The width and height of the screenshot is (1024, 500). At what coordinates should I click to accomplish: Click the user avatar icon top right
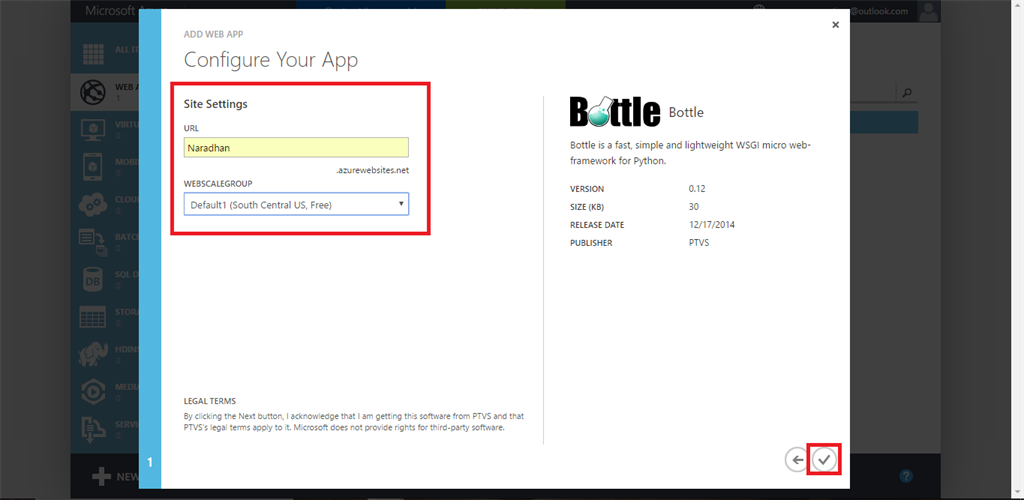tap(928, 11)
